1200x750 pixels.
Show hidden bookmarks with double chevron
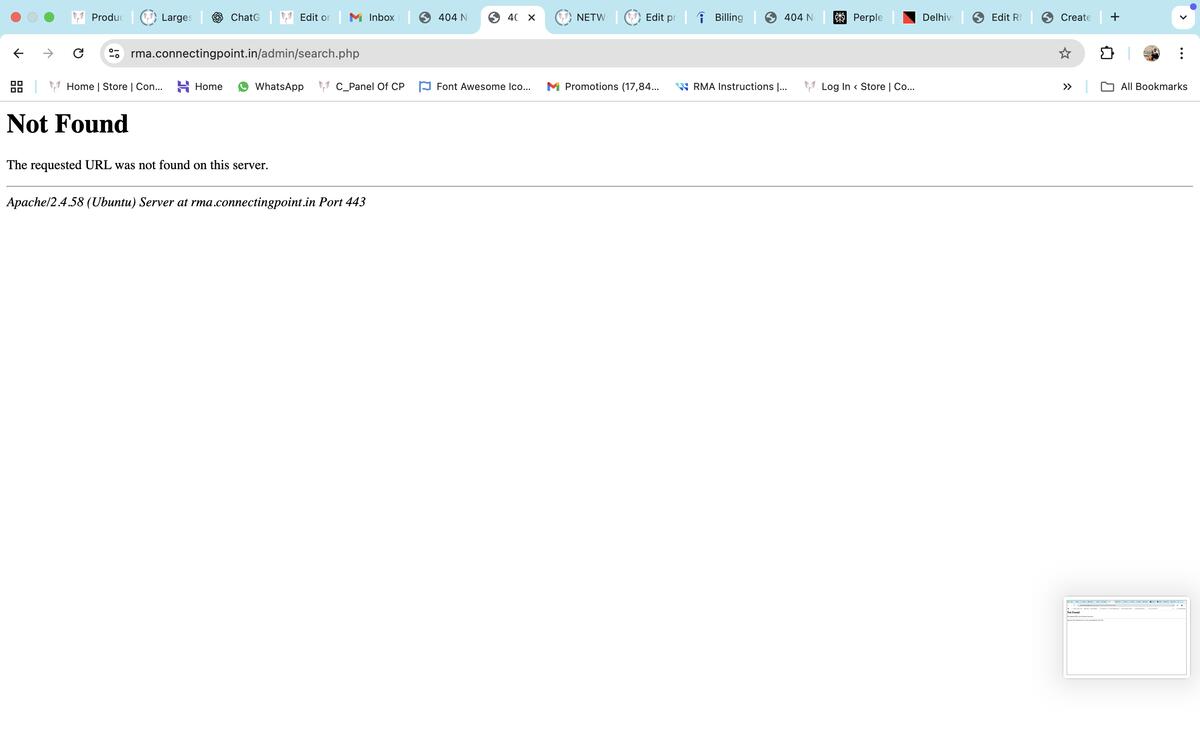pos(1067,87)
